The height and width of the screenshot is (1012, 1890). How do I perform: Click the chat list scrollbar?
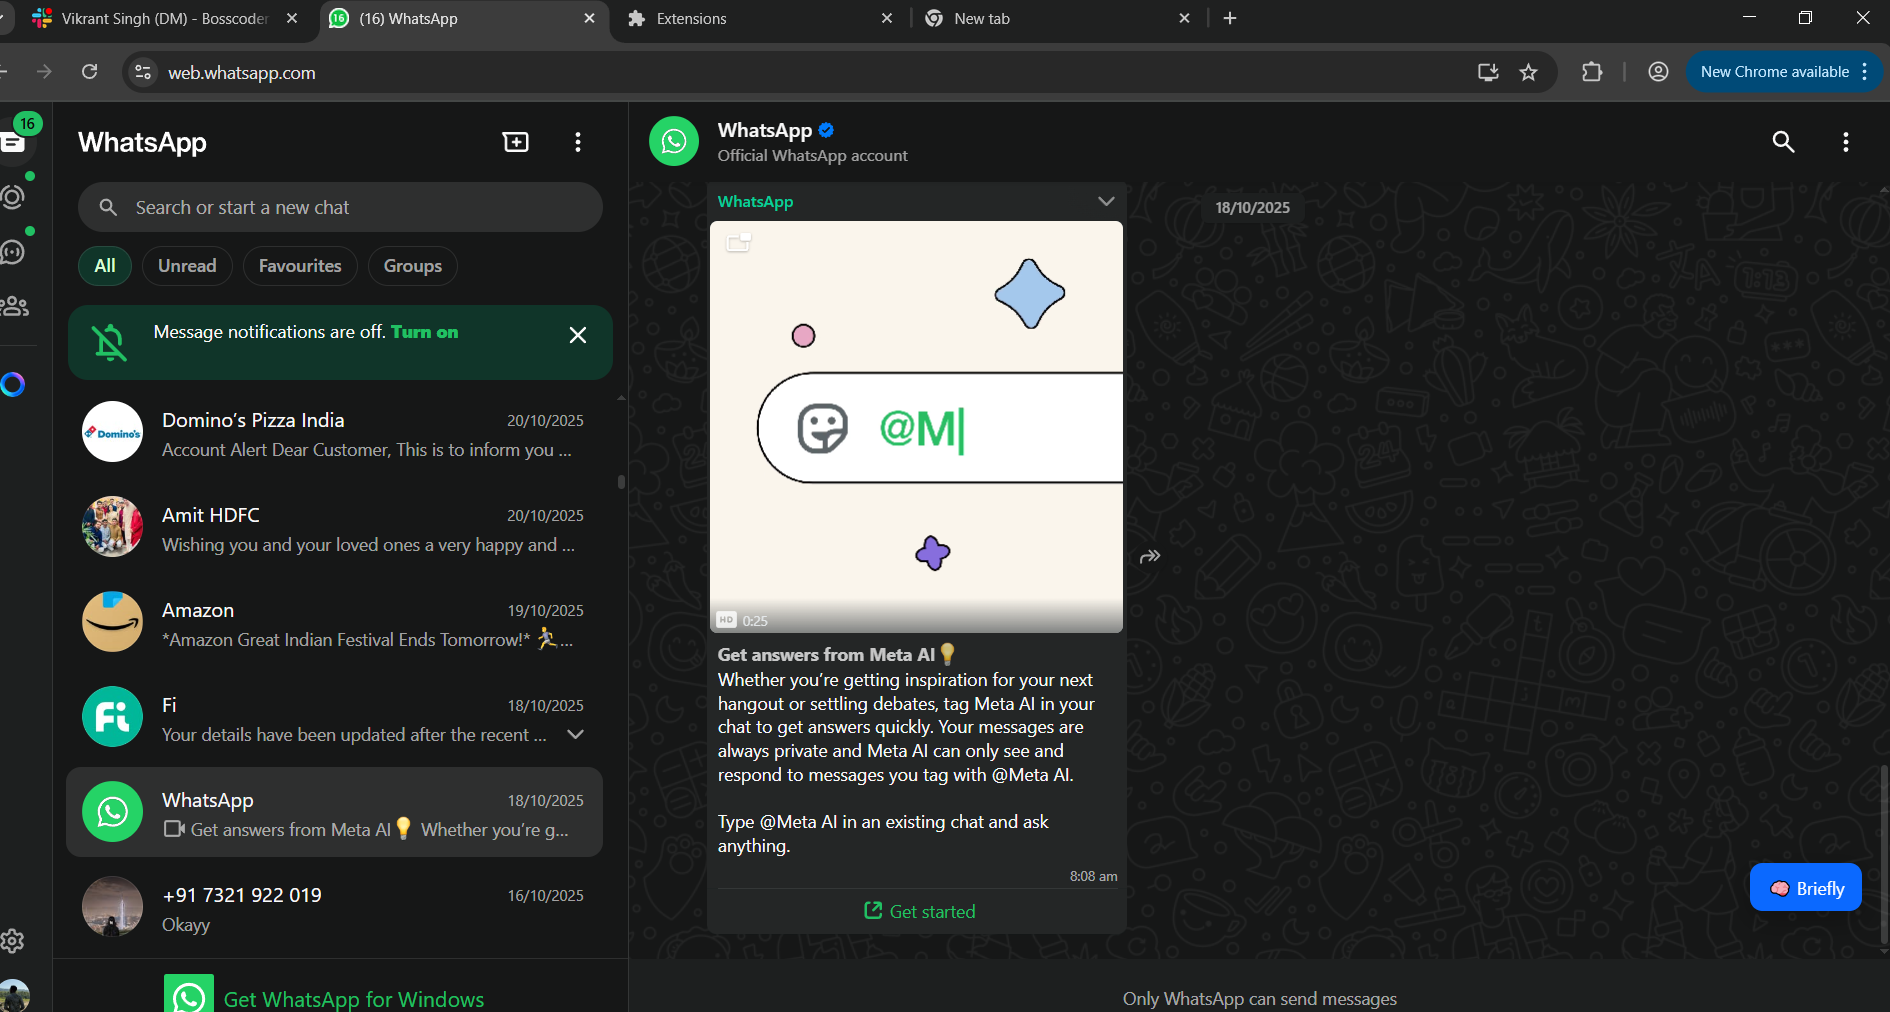click(x=621, y=482)
